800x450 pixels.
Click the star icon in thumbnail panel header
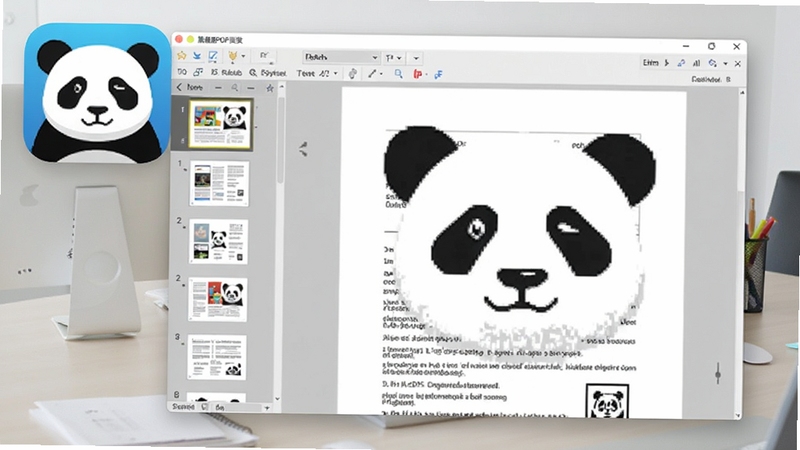(269, 88)
